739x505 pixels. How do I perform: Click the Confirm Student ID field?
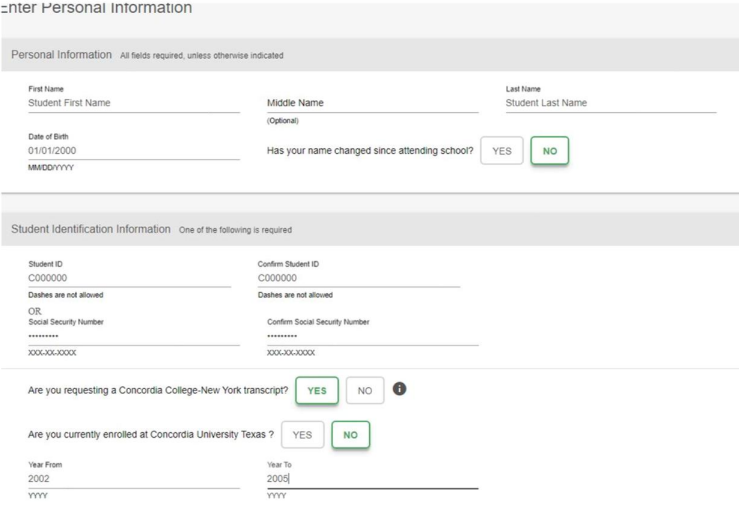point(358,278)
